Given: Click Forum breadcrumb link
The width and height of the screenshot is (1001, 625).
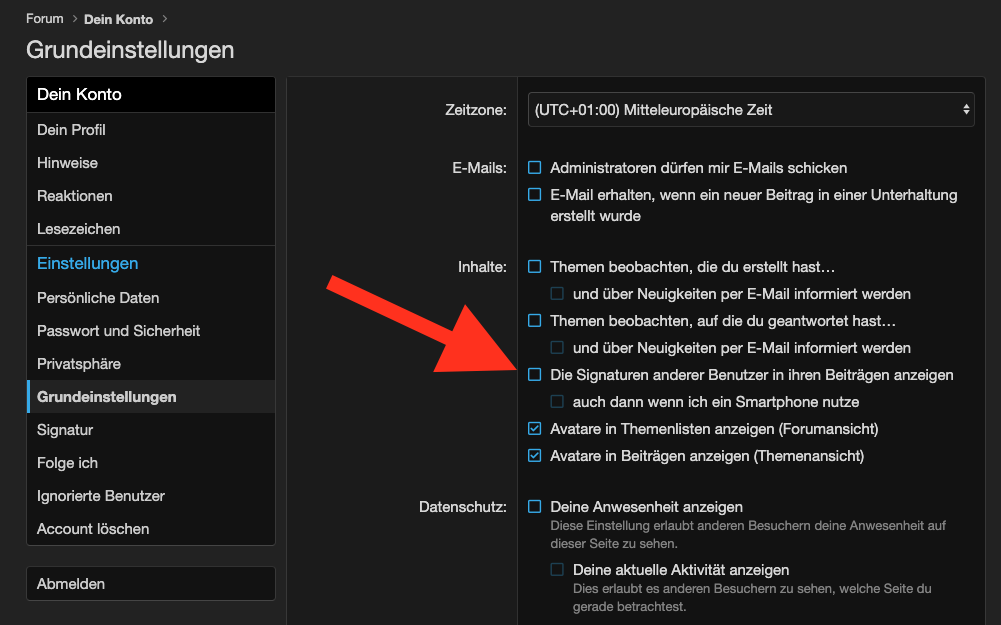Looking at the screenshot, I should pyautogui.click(x=45, y=19).
